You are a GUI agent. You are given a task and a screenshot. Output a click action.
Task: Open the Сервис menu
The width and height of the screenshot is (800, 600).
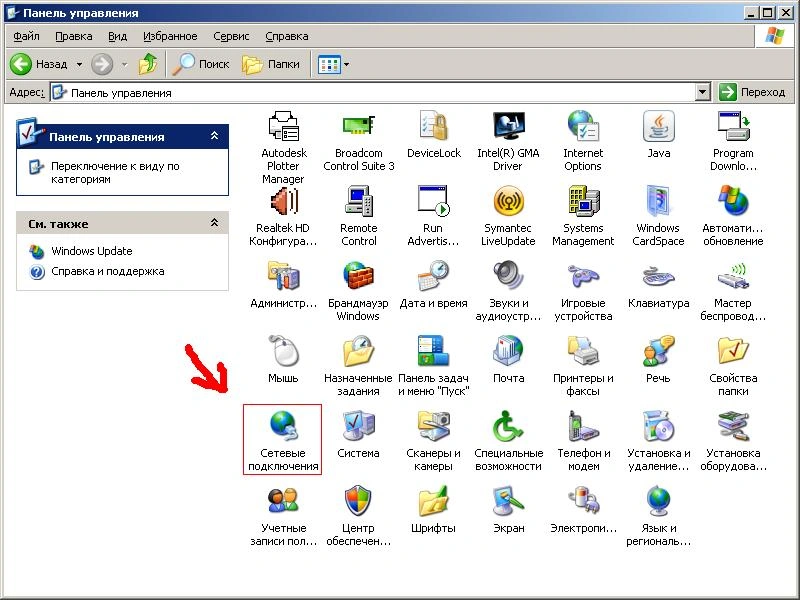click(231, 36)
